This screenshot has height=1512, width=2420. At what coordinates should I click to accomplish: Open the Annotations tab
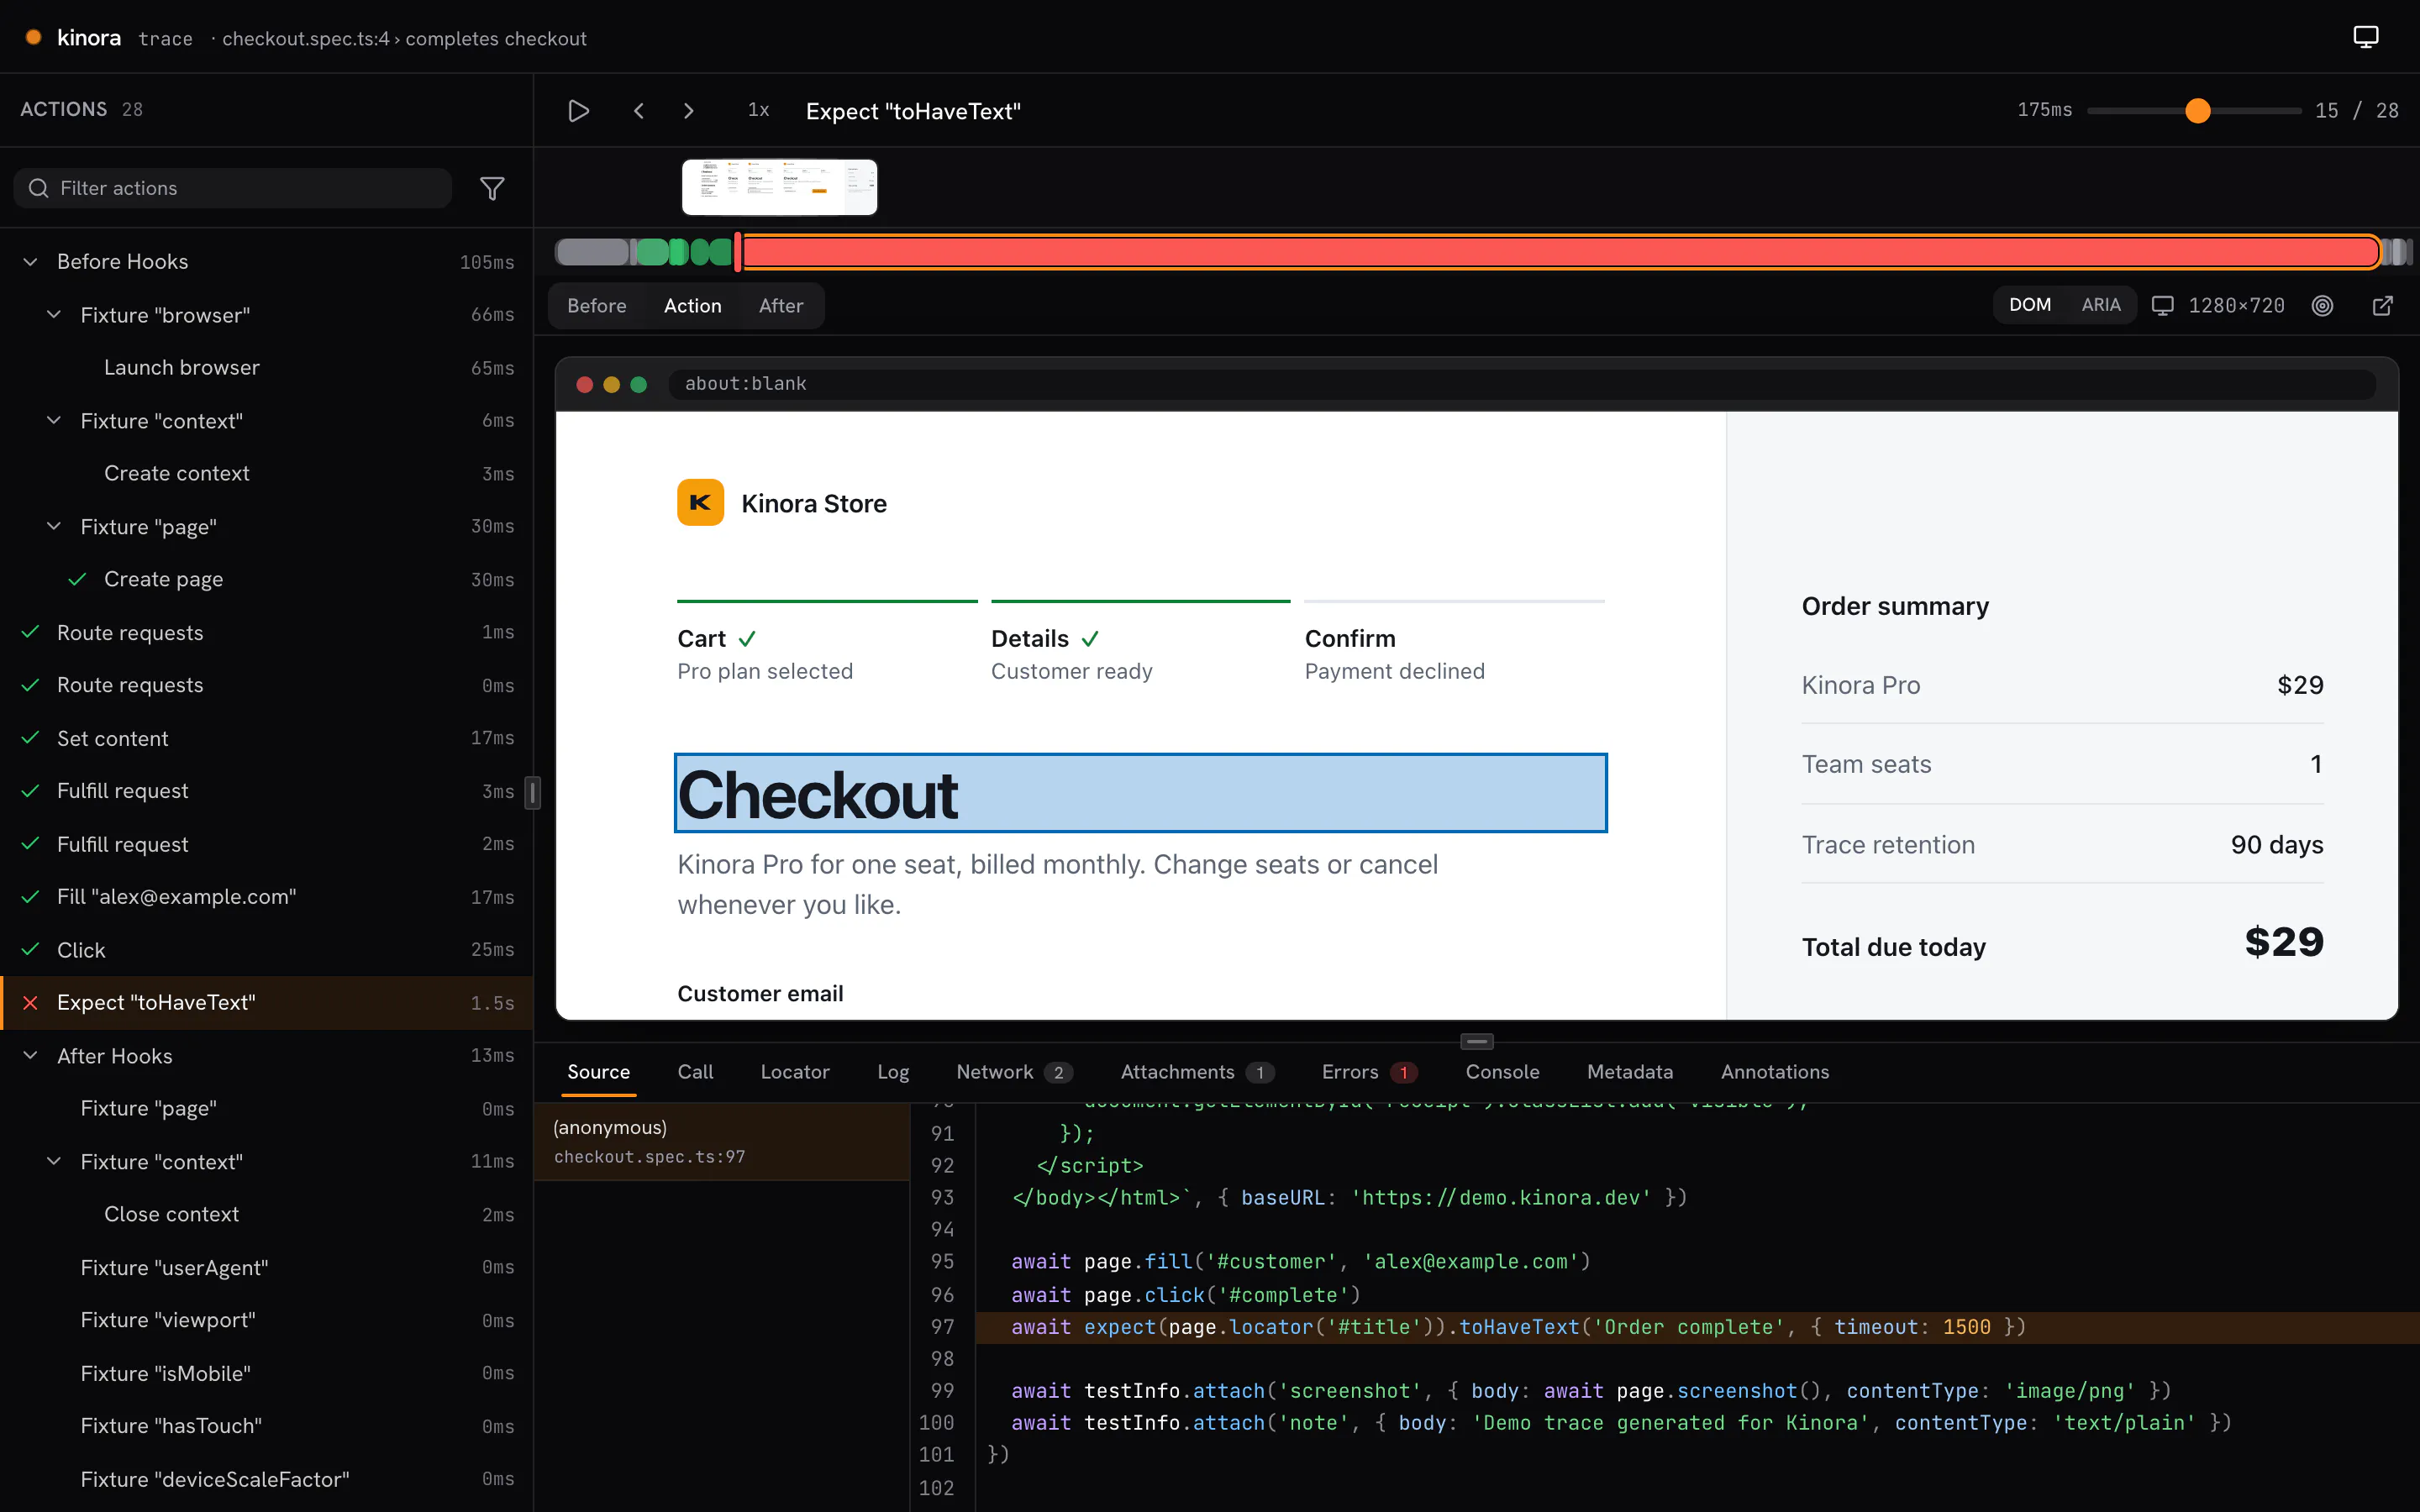pyautogui.click(x=1774, y=1072)
